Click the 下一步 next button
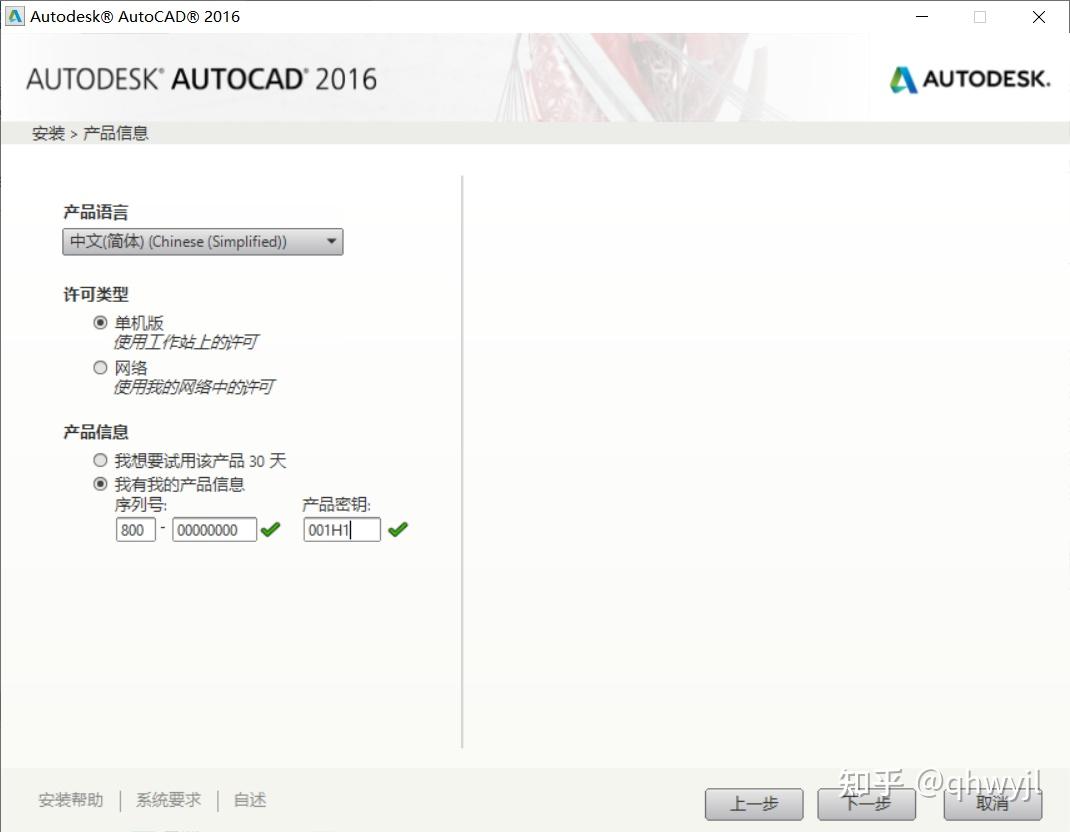1070x832 pixels. [867, 804]
